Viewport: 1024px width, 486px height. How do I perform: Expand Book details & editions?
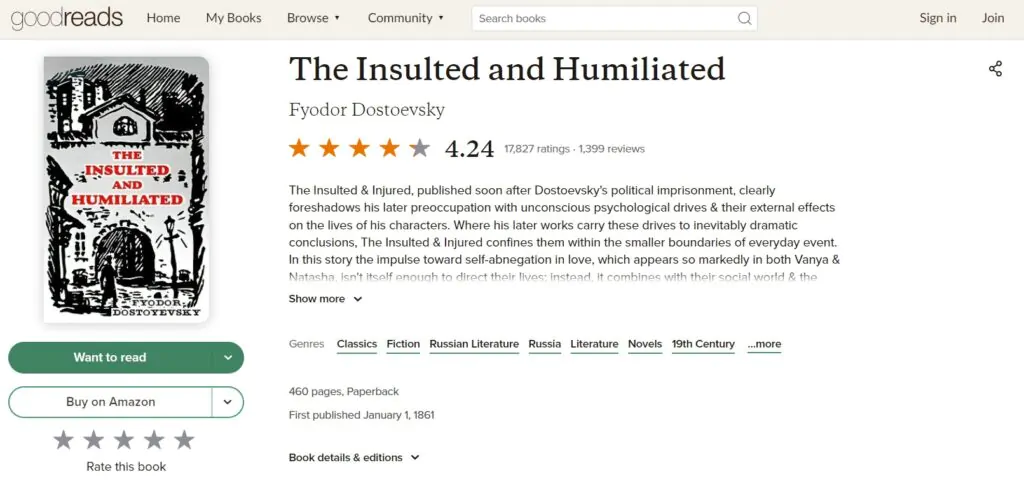pos(354,458)
